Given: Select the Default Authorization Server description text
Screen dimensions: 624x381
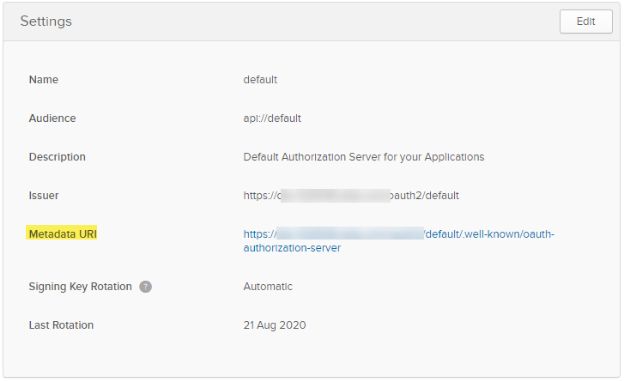Looking at the screenshot, I should pyautogui.click(x=364, y=157).
